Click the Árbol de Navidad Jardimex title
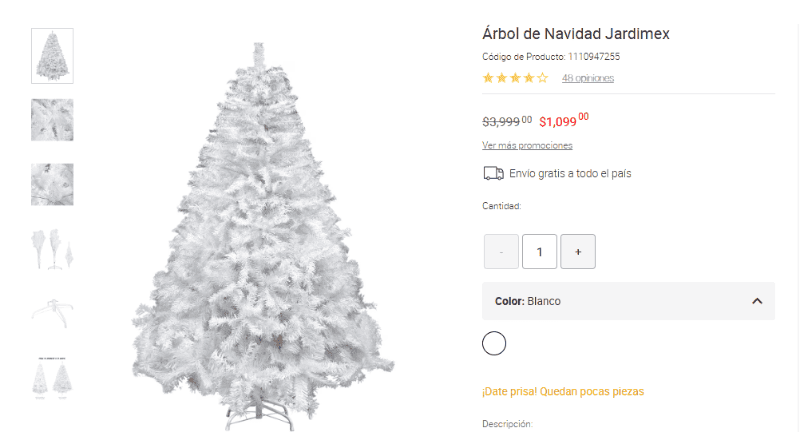 point(576,34)
